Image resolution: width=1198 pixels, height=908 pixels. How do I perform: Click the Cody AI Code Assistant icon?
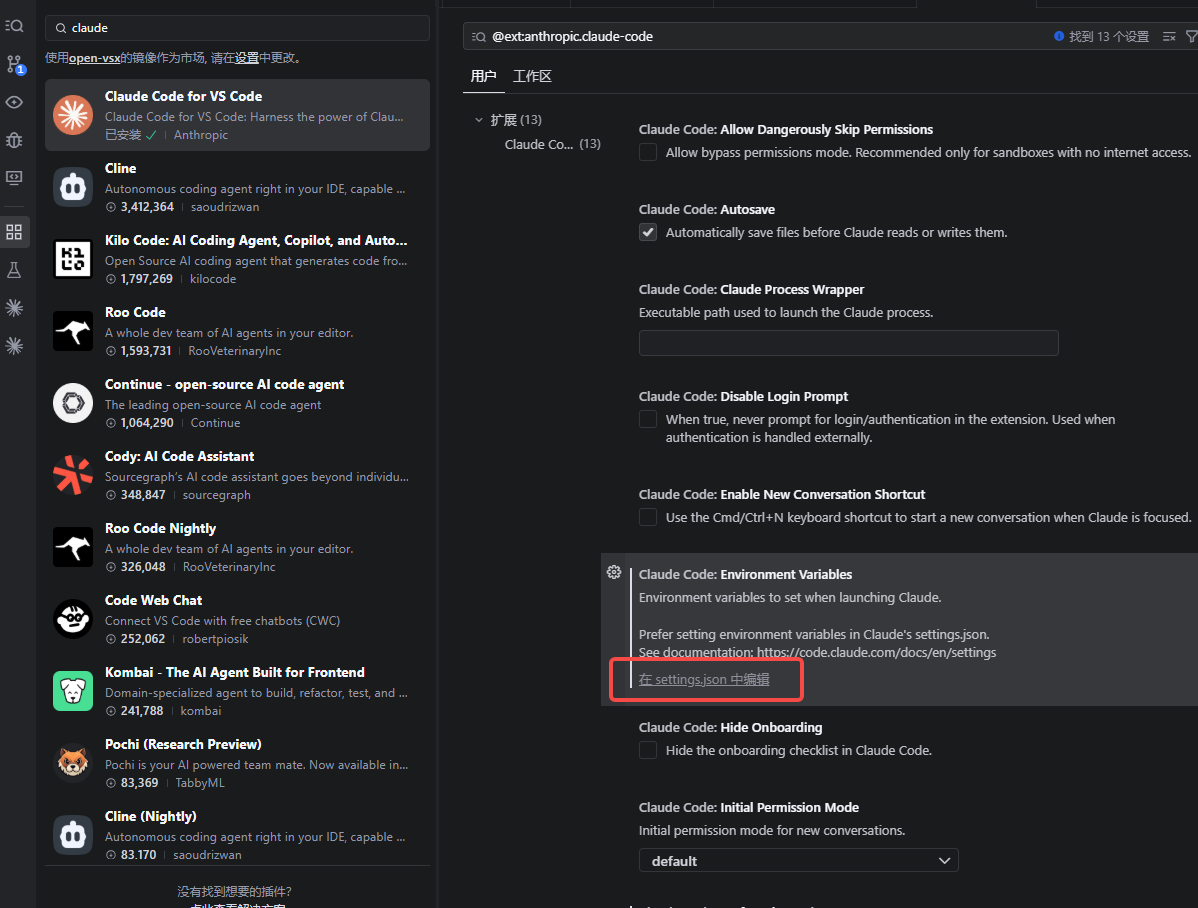coord(73,475)
